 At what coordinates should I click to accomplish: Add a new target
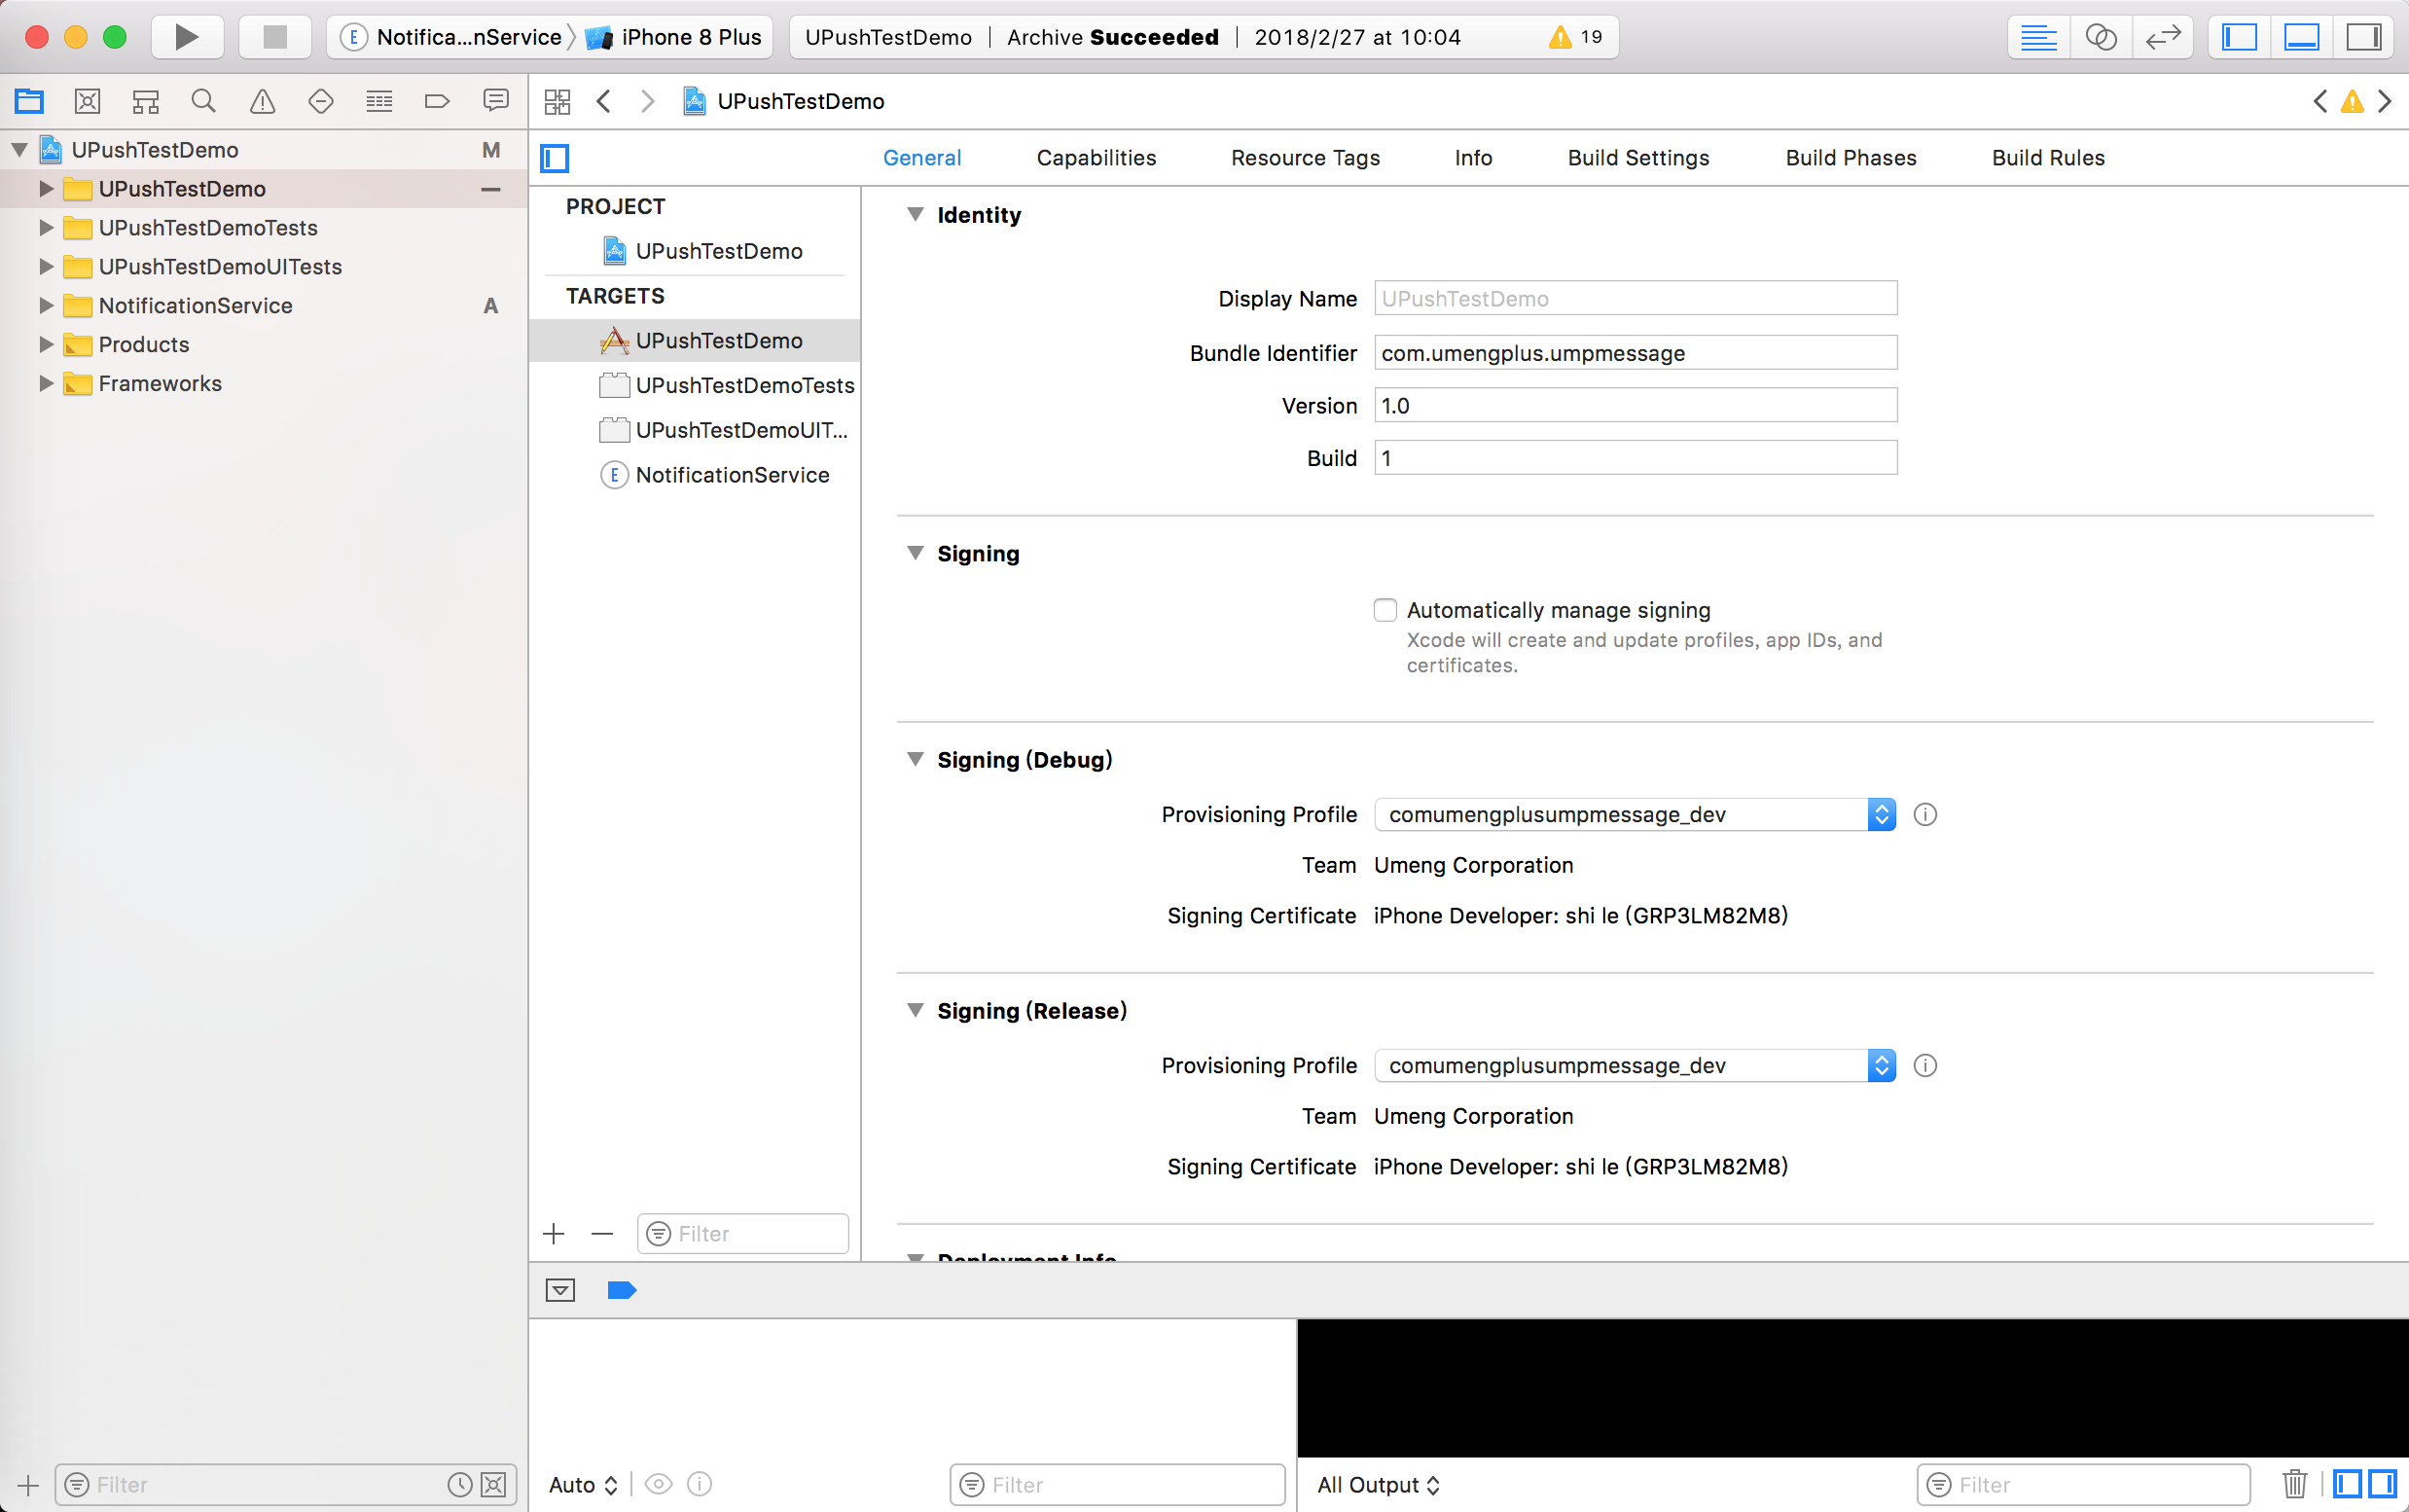(554, 1234)
